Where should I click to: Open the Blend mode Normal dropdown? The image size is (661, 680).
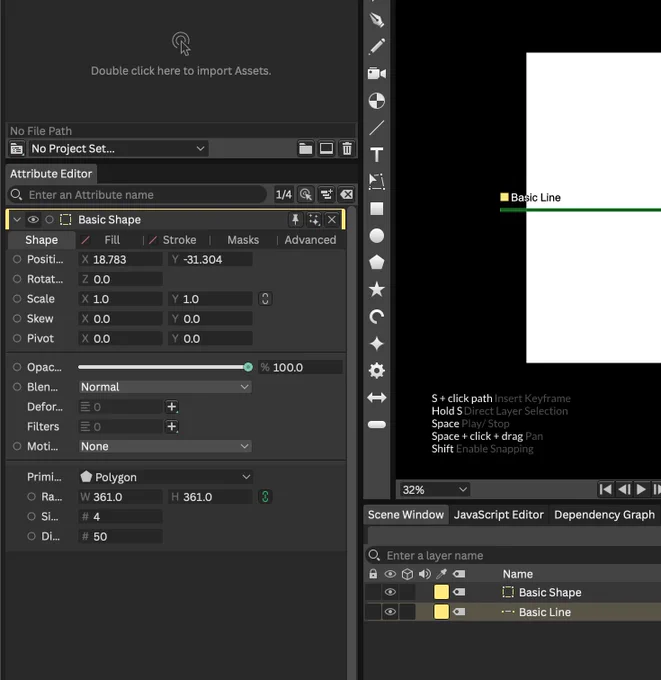point(165,387)
